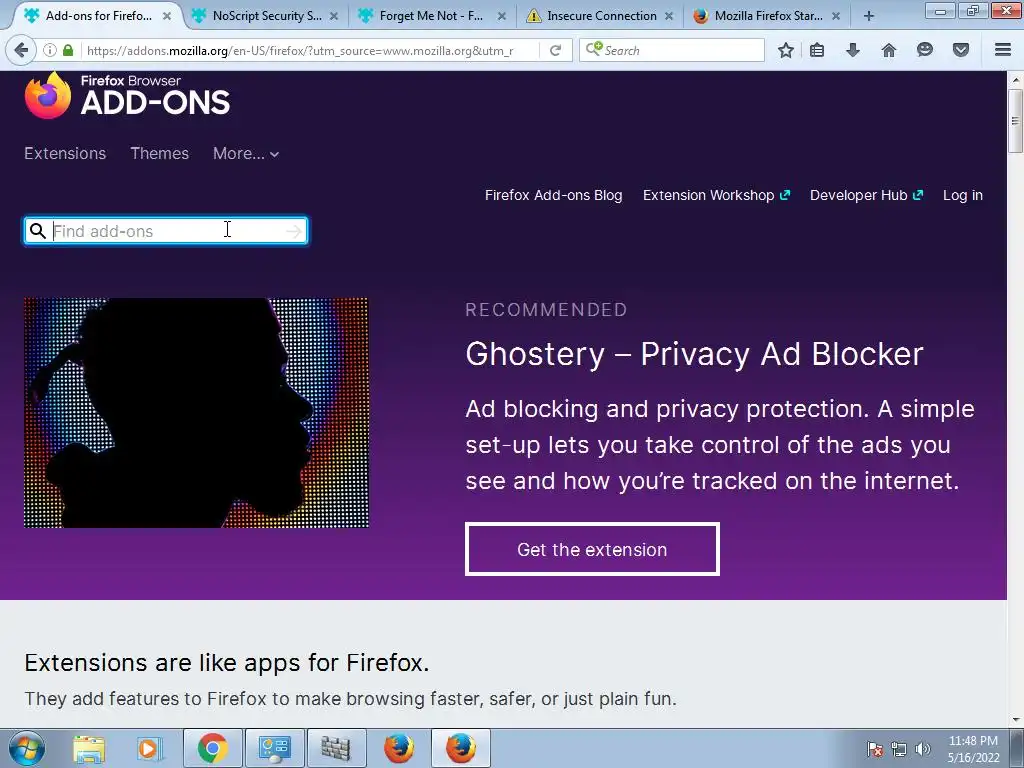Reload the current page

click(555, 50)
